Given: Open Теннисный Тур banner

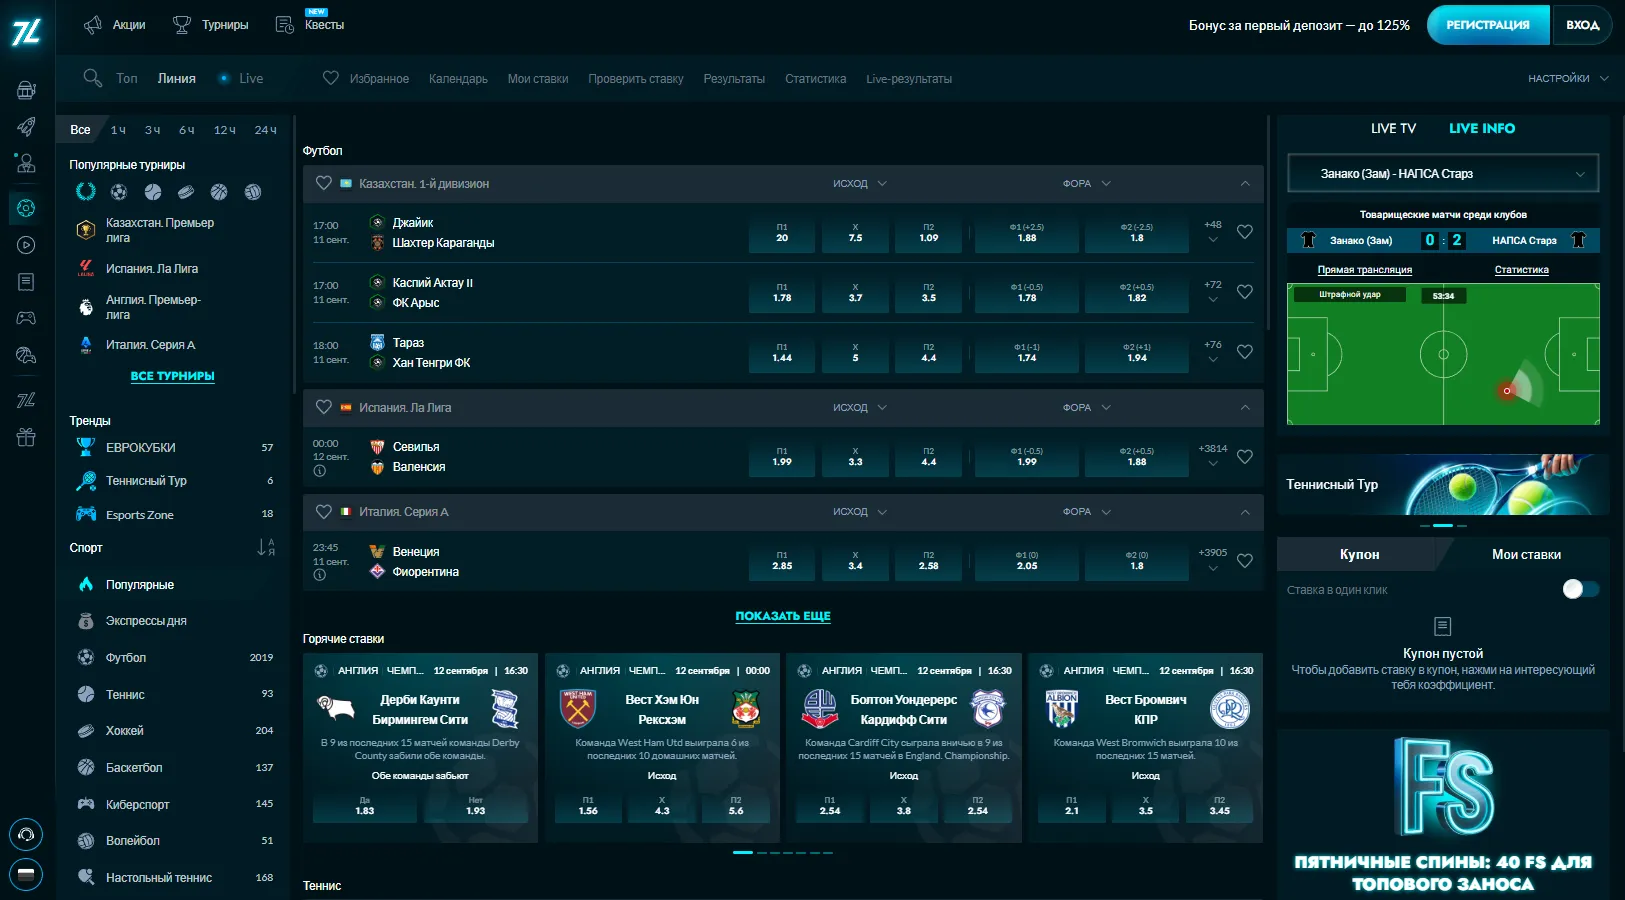Looking at the screenshot, I should tap(1443, 484).
